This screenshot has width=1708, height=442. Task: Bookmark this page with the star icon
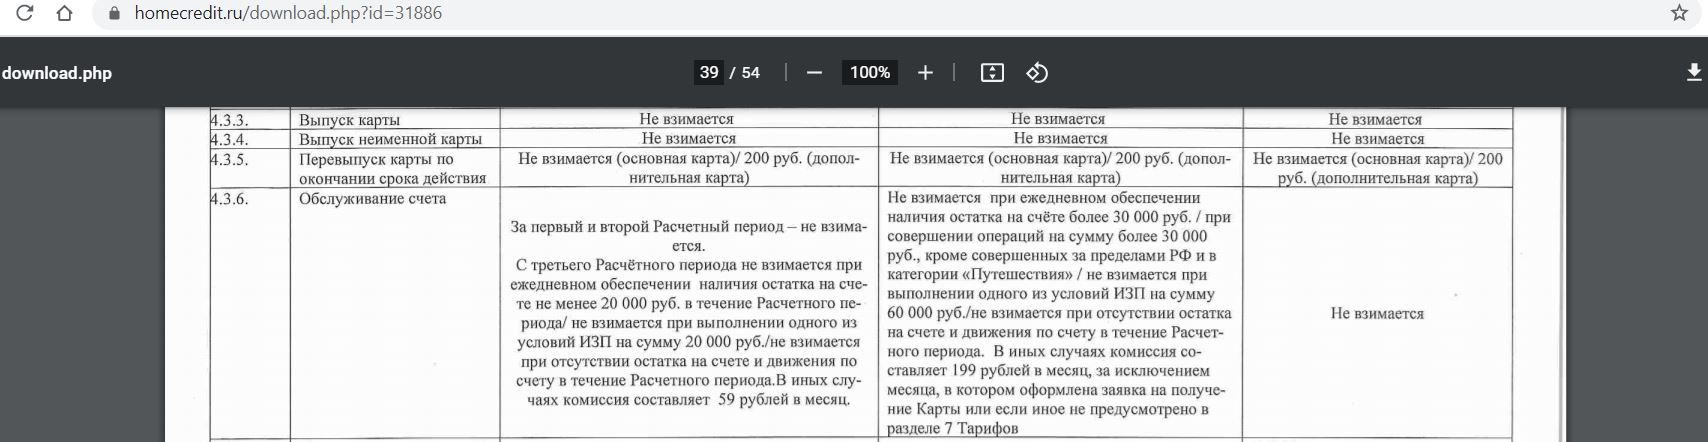click(x=1679, y=13)
